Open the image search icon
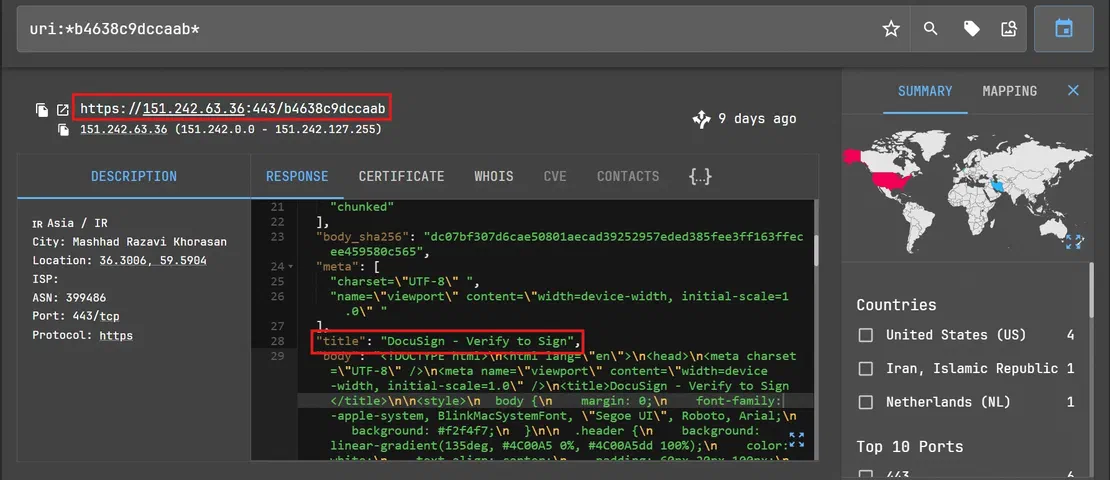 click(x=1008, y=29)
